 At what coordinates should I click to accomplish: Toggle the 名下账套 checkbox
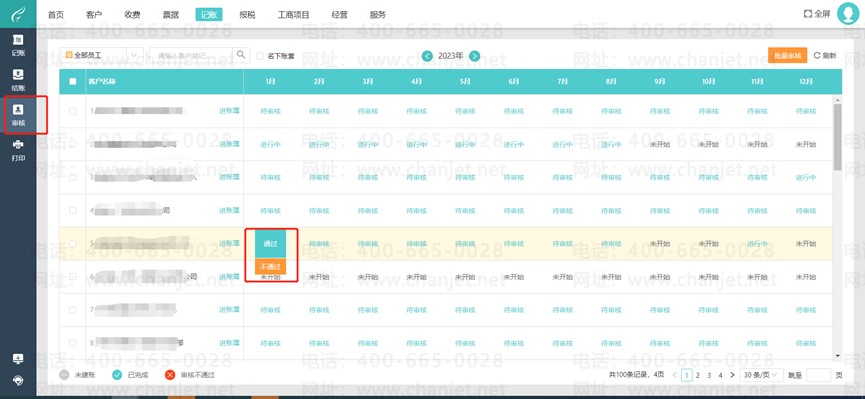[x=259, y=56]
